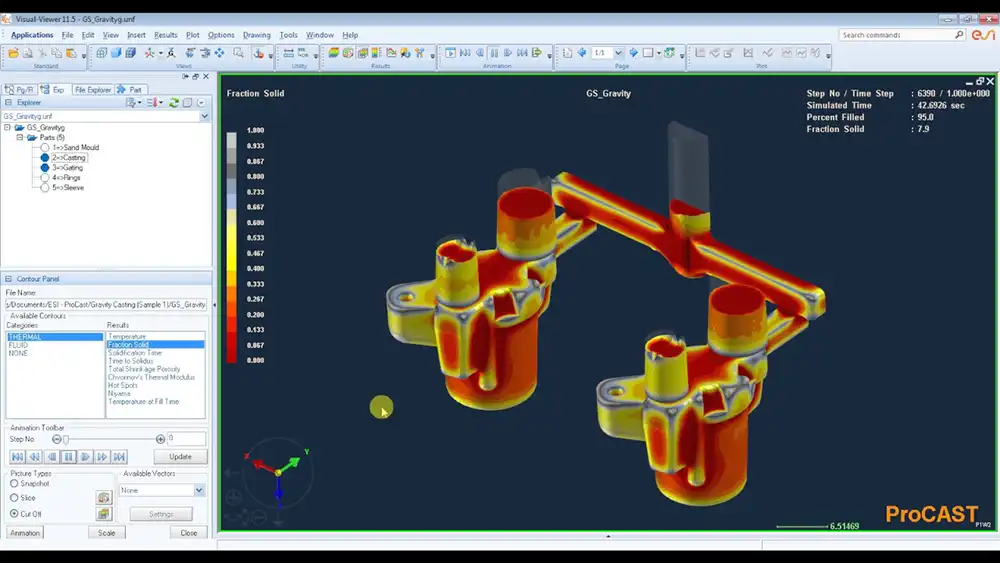
Task: Click the wireframe view cube icon
Action: tap(101, 54)
